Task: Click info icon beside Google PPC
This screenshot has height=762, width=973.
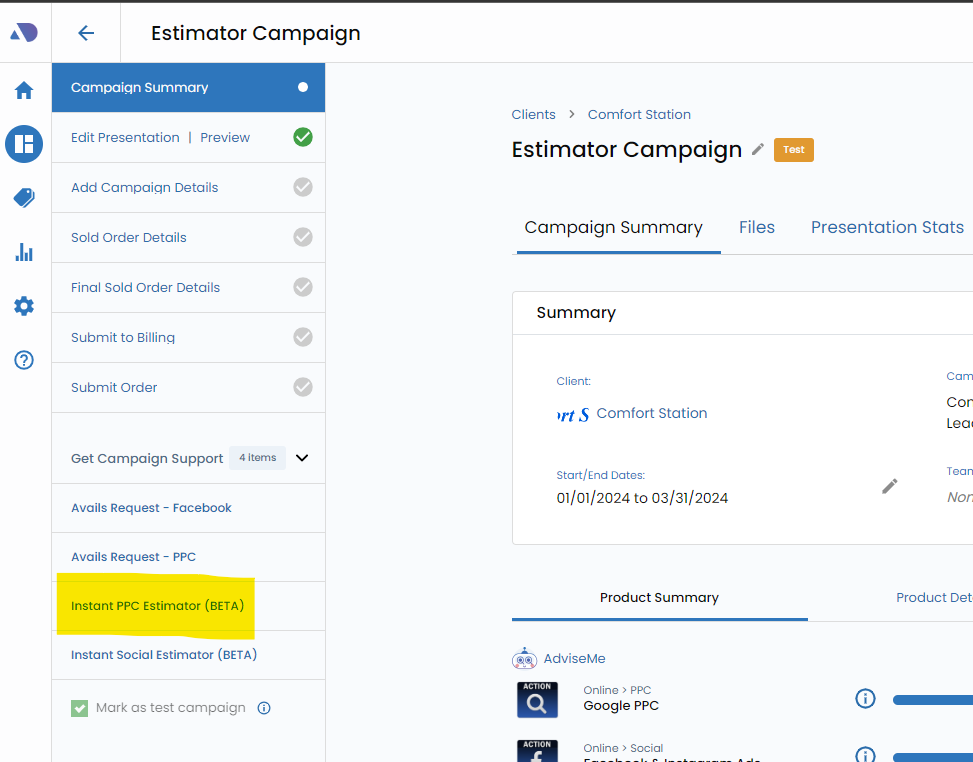Action: coord(865,699)
